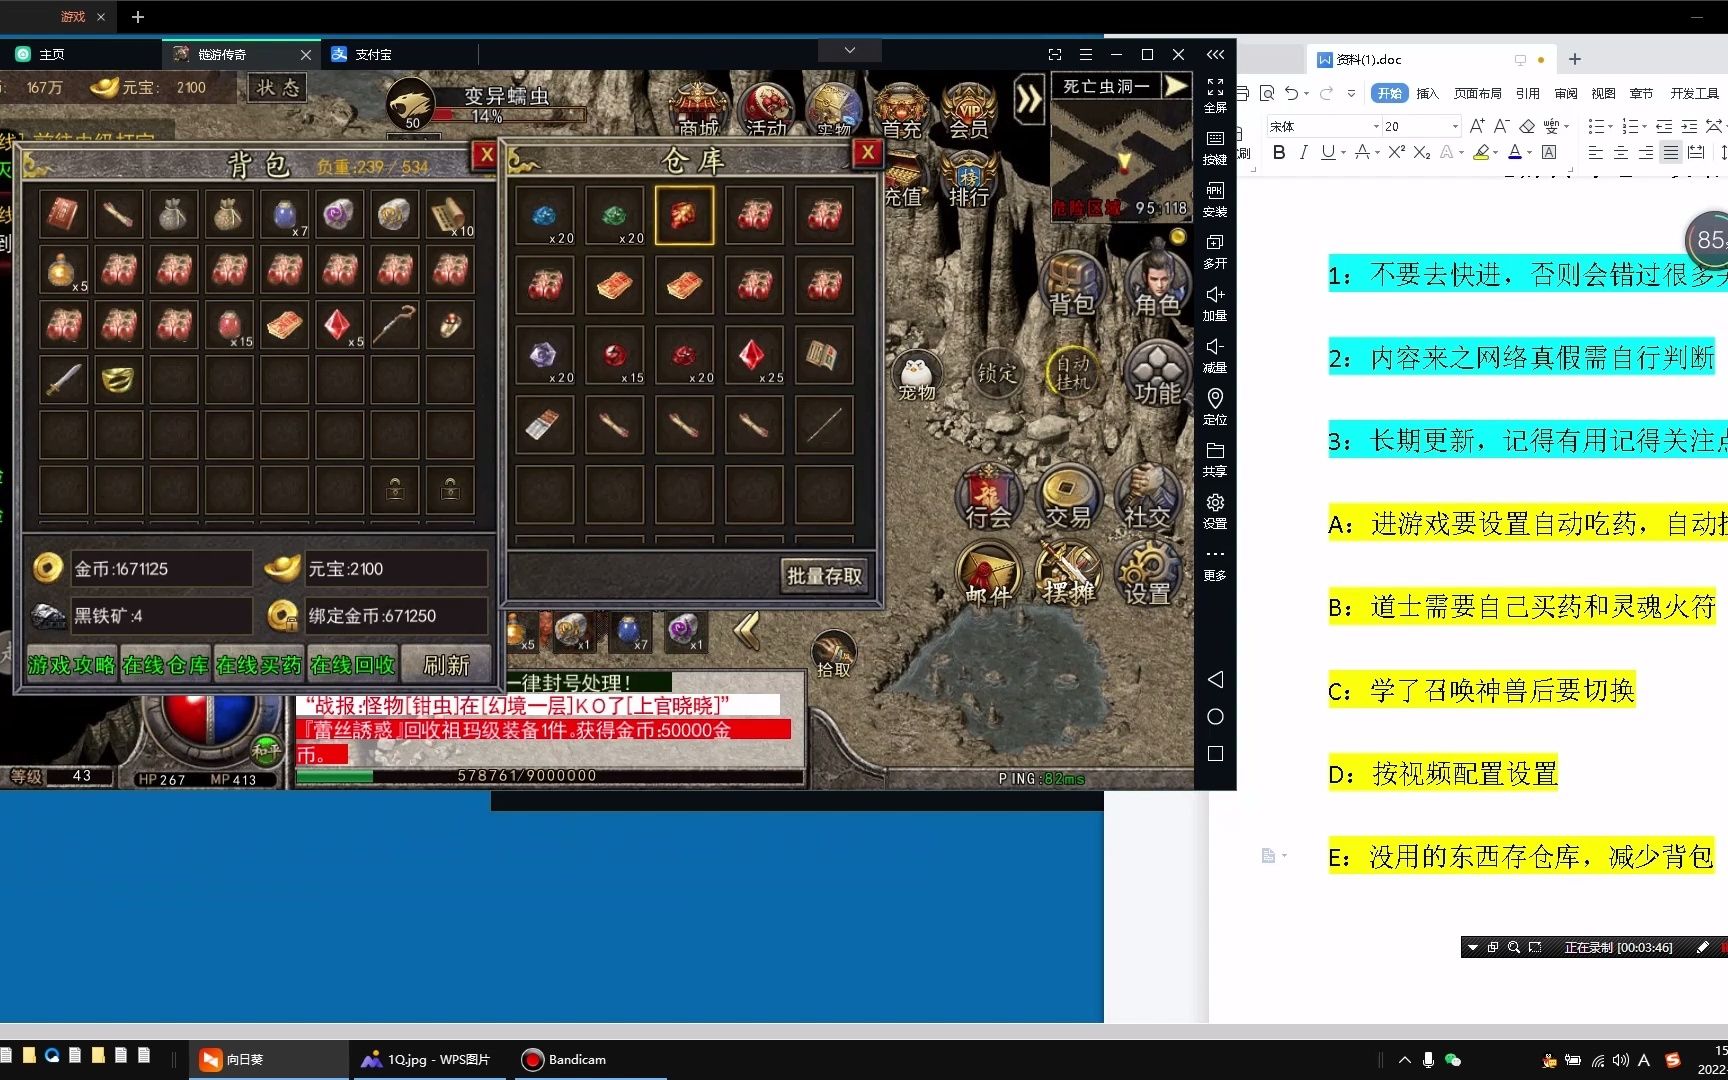Toggle character border in WPS
This screenshot has width=1728, height=1080.
tap(1549, 152)
